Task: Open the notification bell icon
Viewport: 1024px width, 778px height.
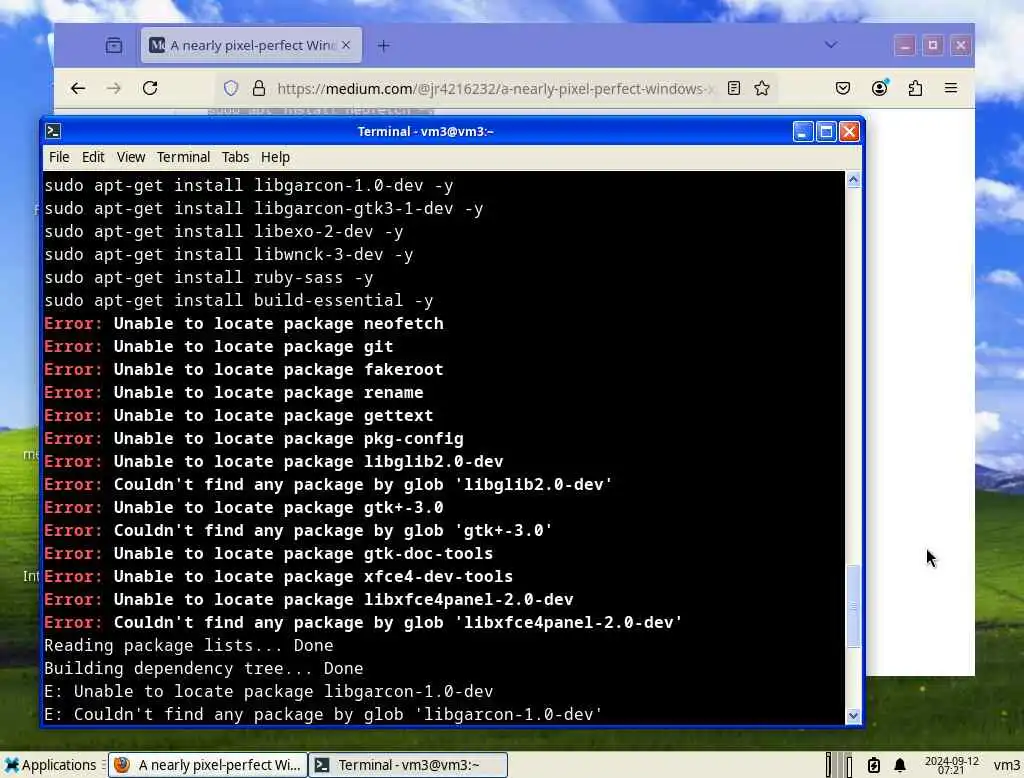Action: coord(900,765)
